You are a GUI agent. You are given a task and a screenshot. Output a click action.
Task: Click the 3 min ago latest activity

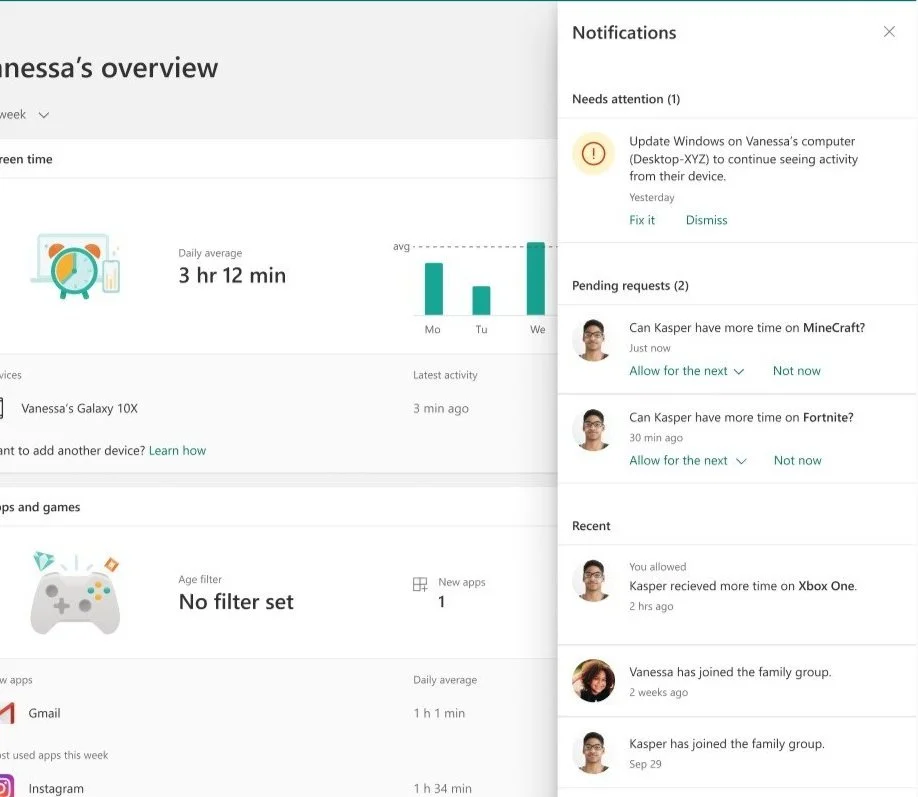tap(441, 408)
